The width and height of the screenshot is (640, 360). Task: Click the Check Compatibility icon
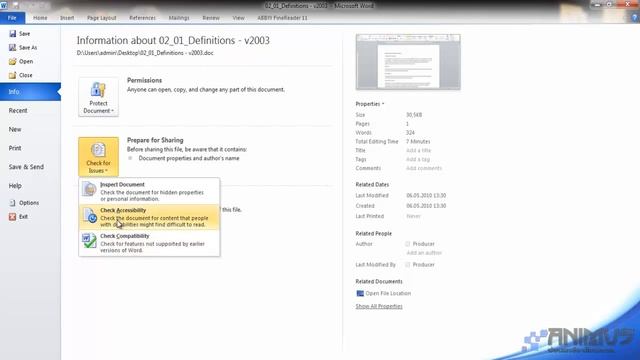89,241
